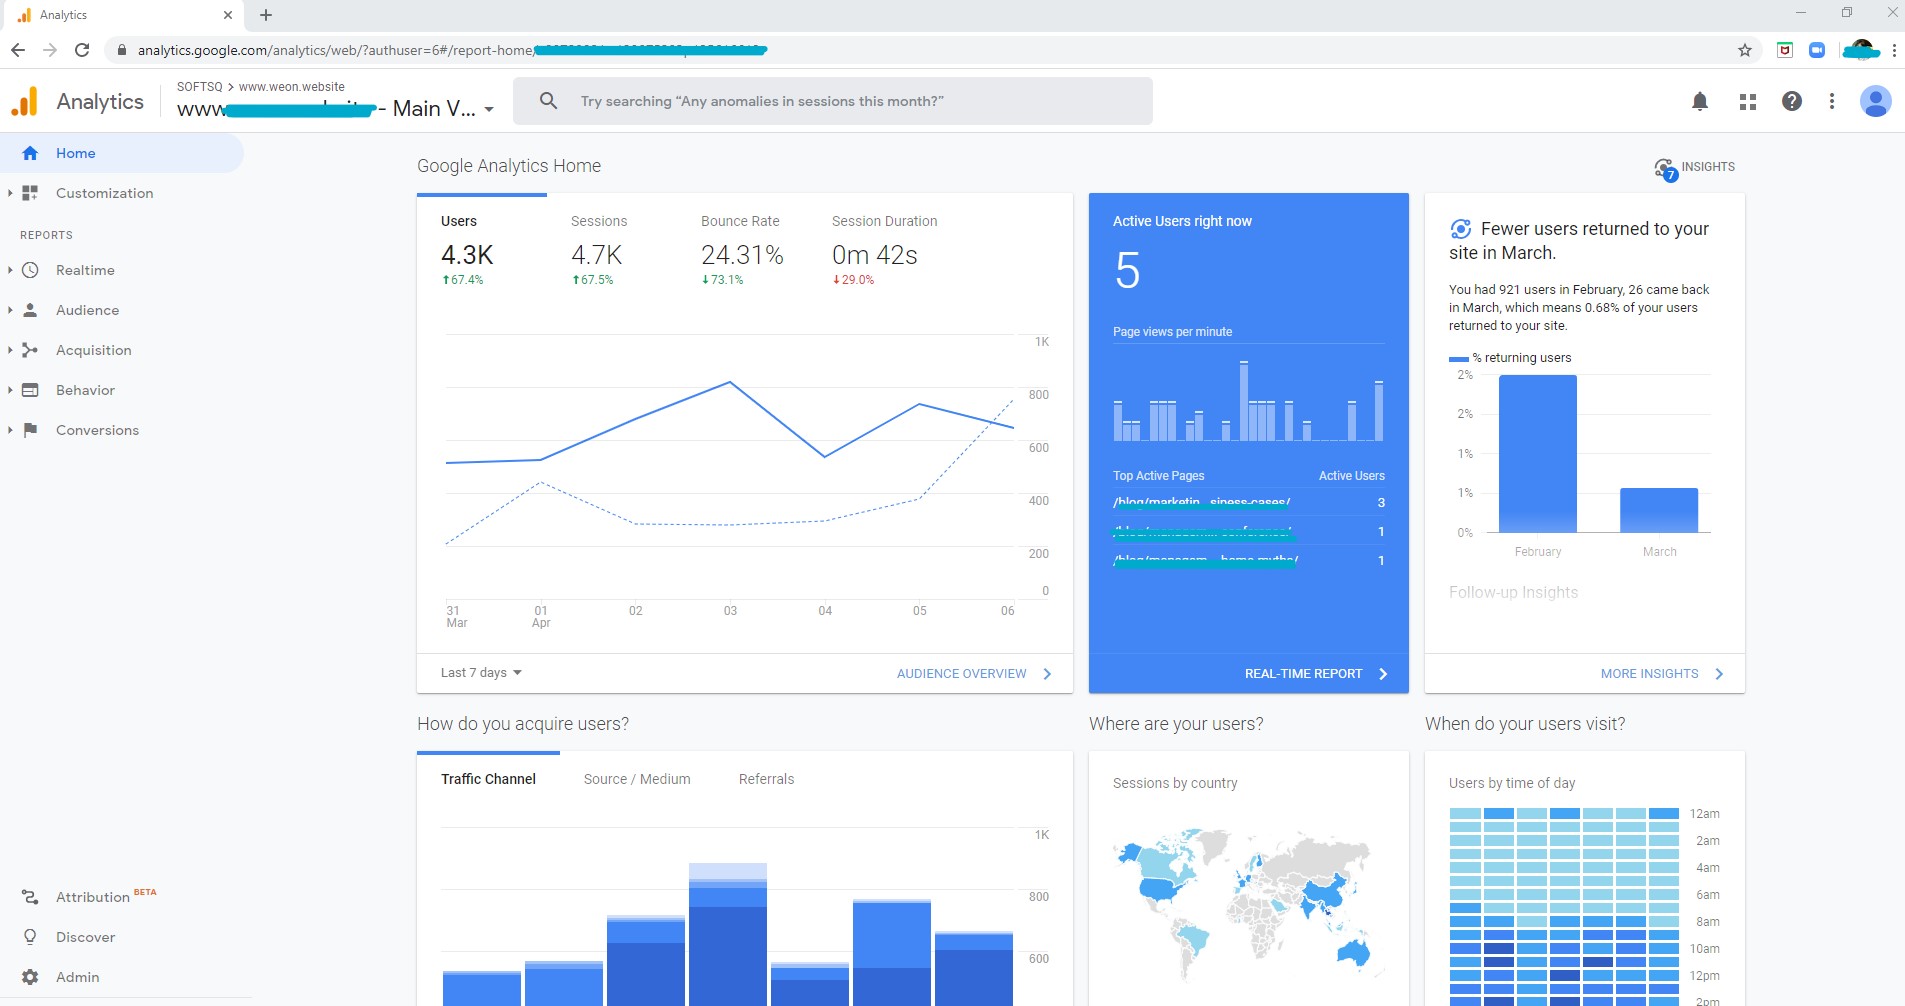Click the Behavior window icon
1905x1006 pixels.
(x=30, y=390)
